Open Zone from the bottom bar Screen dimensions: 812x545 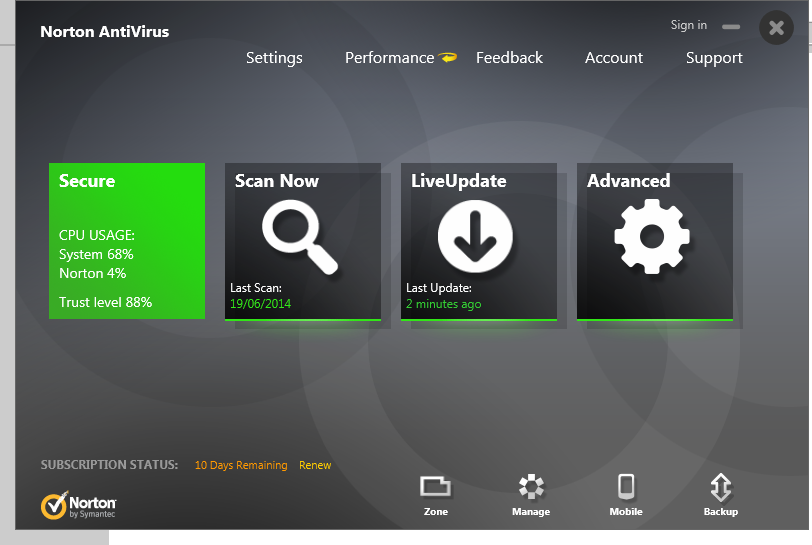436,496
